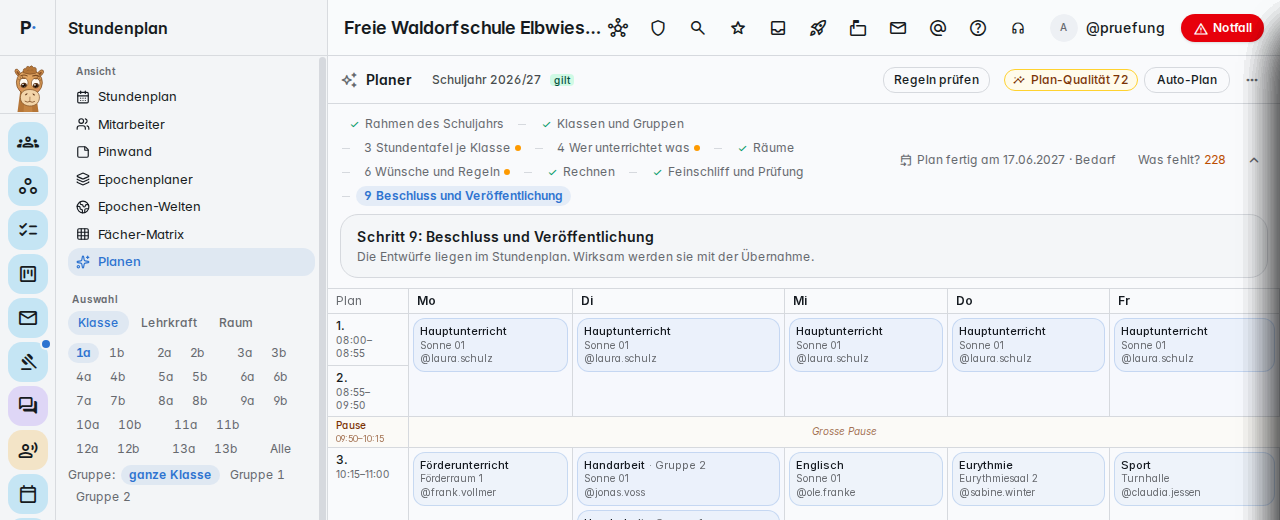
Task: Open Fächer-Matrix view
Action: [191, 234]
